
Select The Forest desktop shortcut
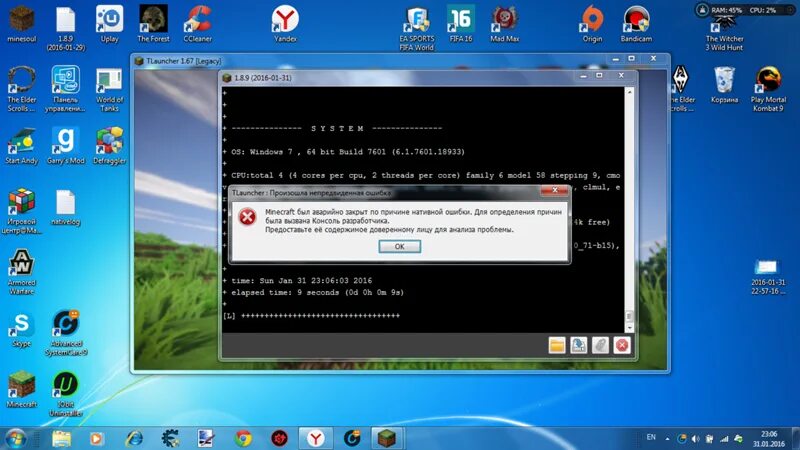(153, 24)
